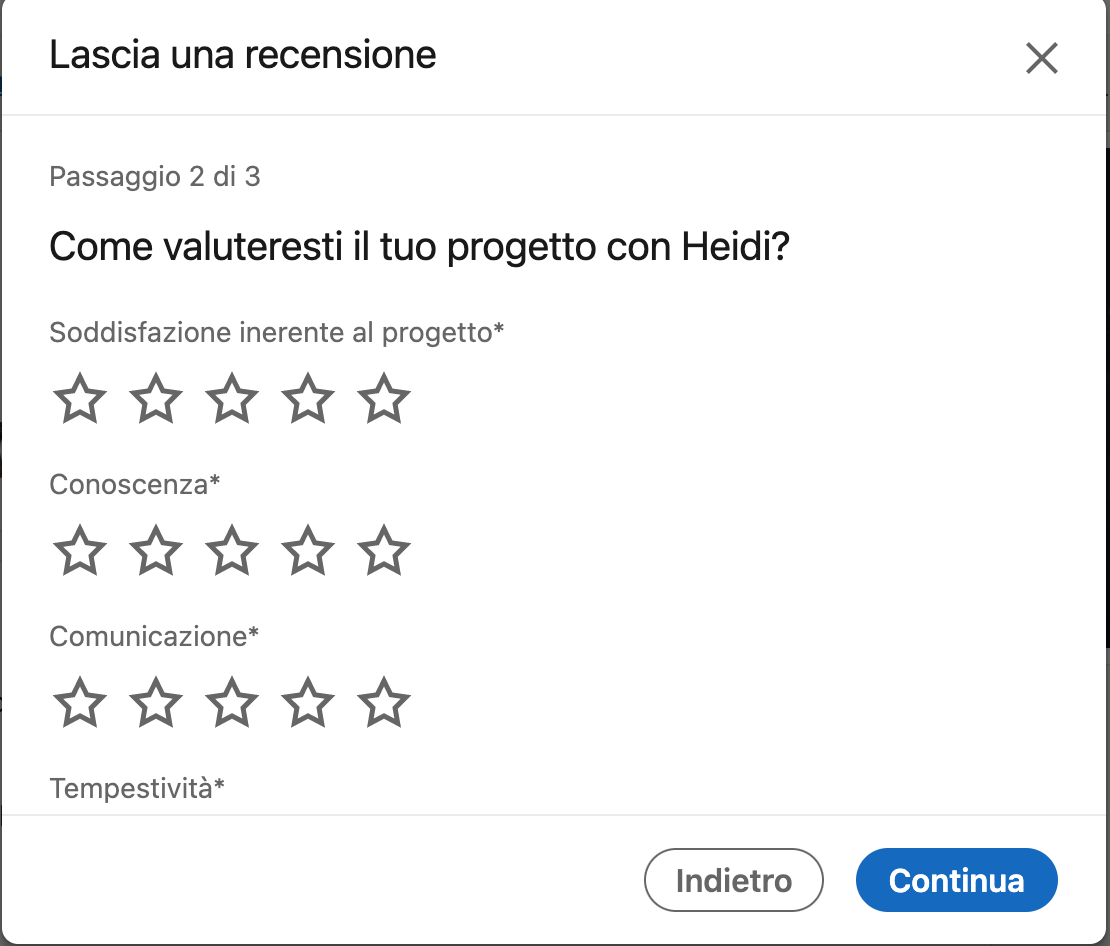Give Comunicazione one star
The height and width of the screenshot is (946, 1110).
[x=80, y=704]
